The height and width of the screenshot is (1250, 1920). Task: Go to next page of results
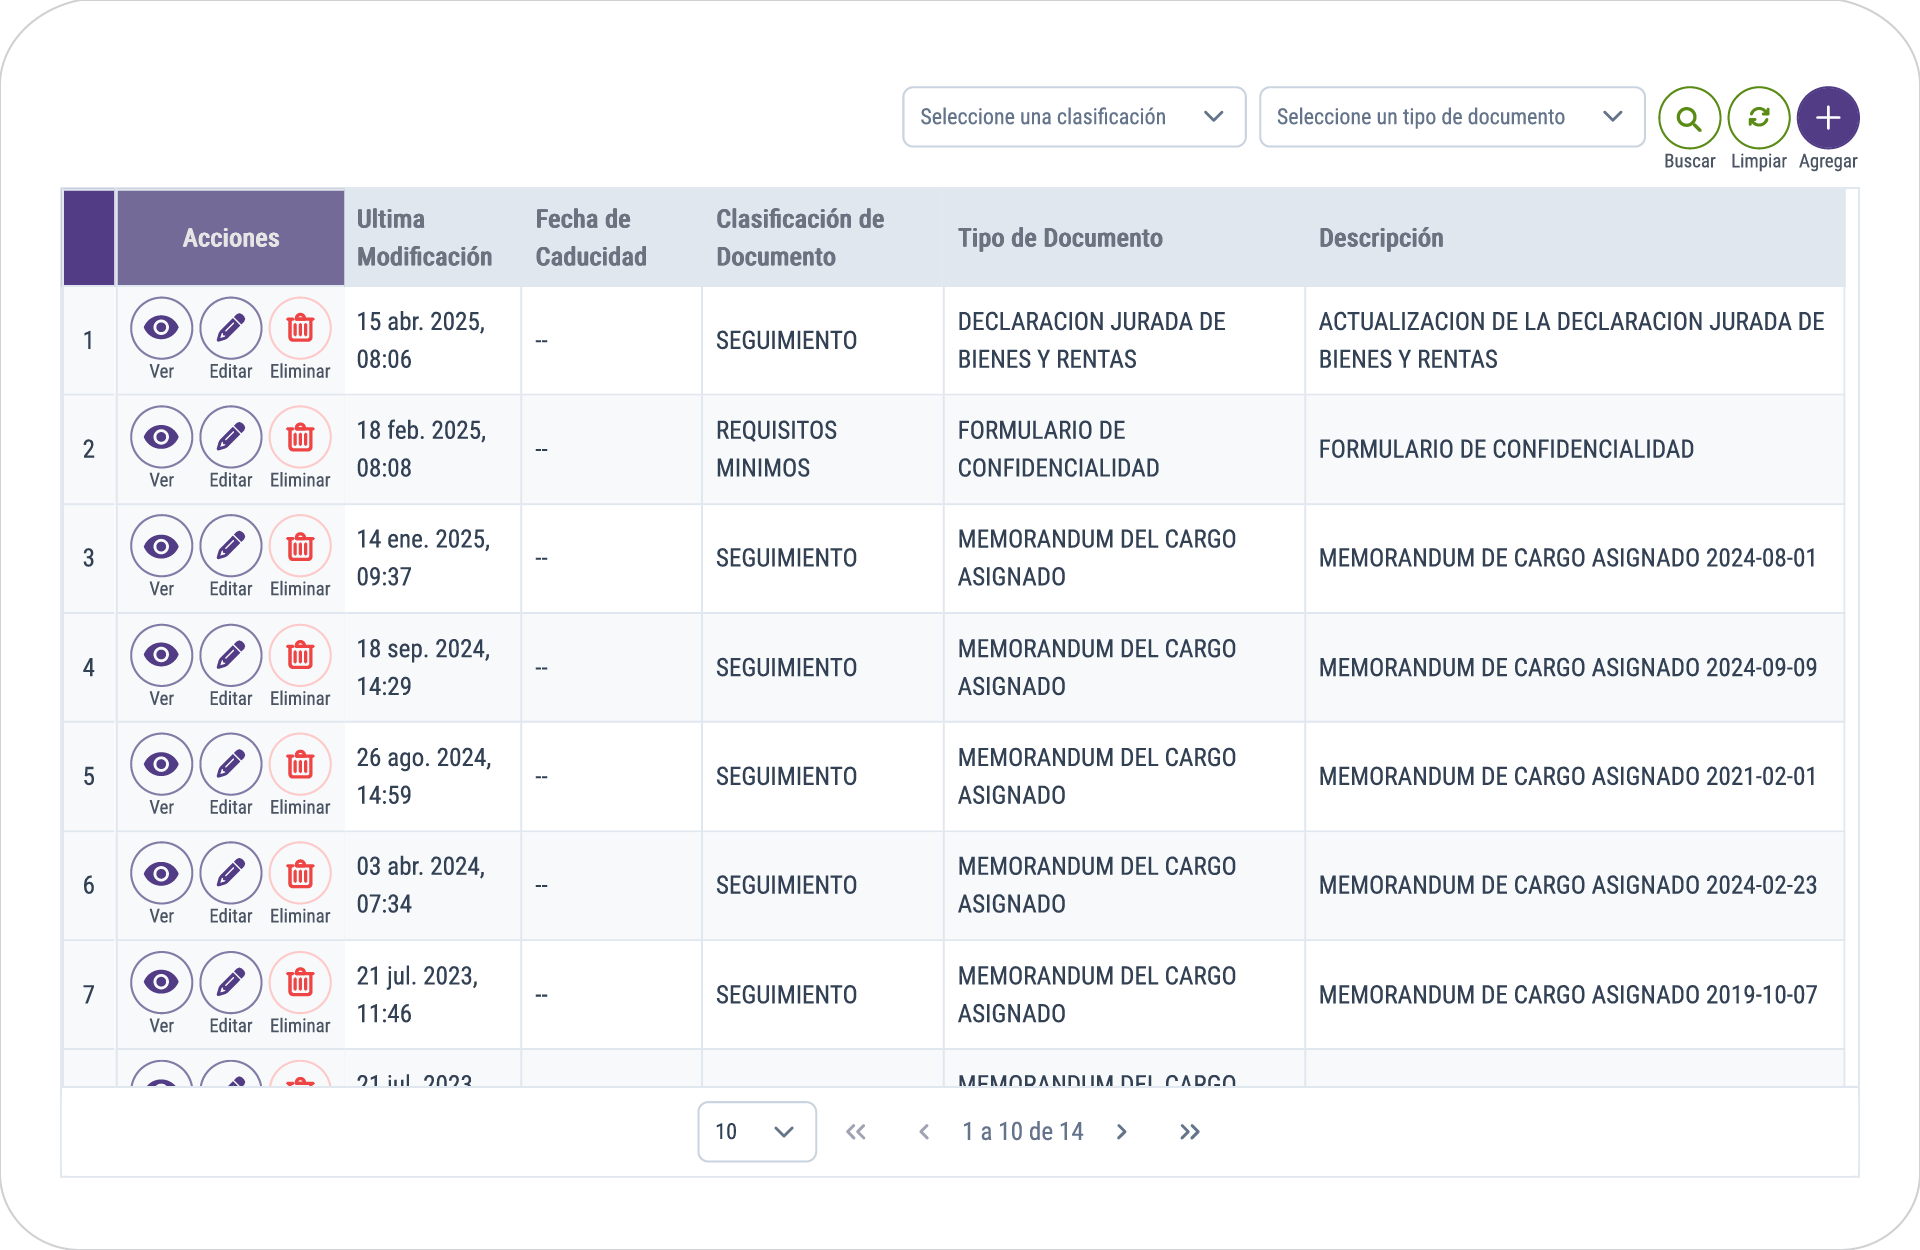(1122, 1131)
